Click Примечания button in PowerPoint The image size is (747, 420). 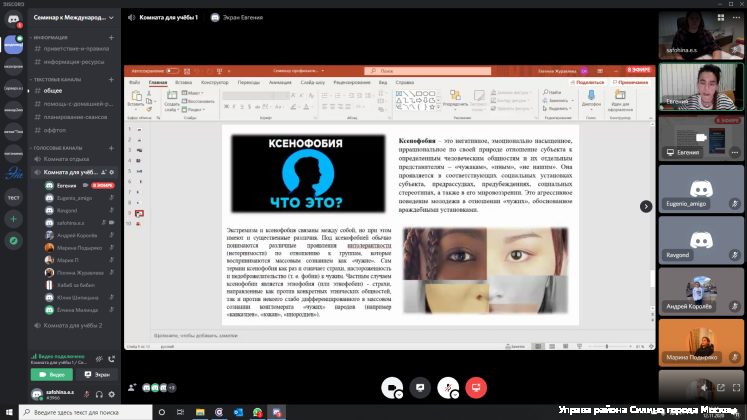coord(630,82)
